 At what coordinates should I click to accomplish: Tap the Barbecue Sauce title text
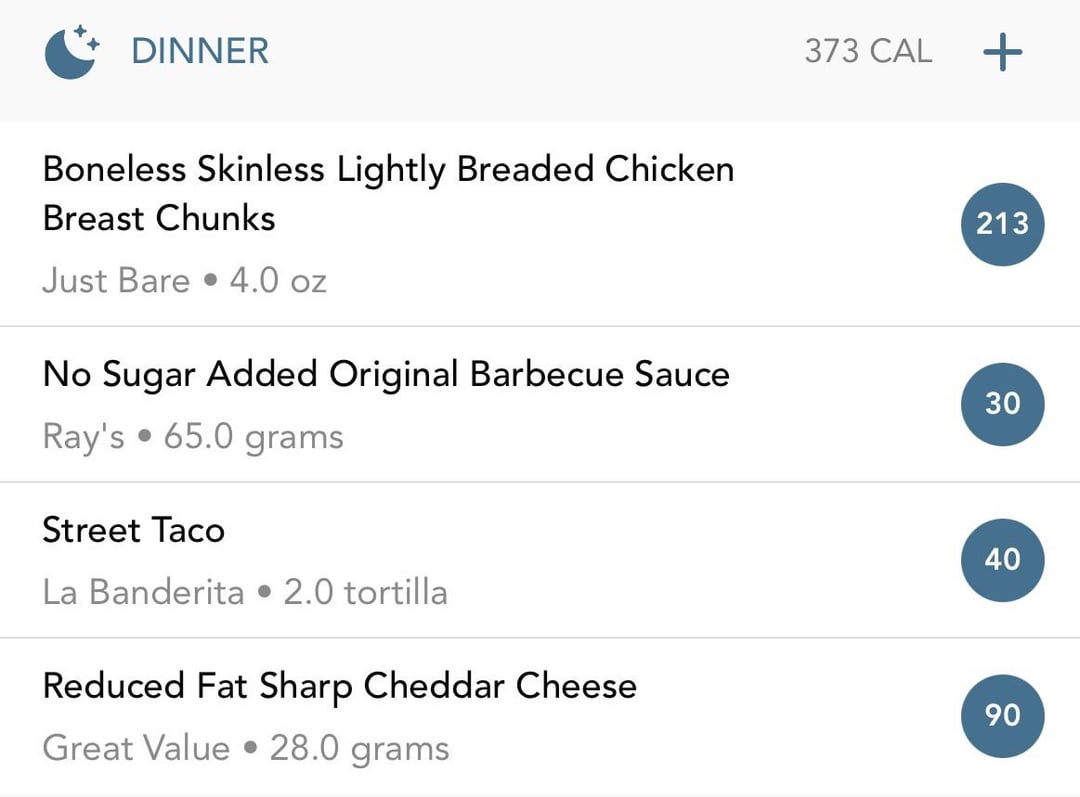point(599,374)
